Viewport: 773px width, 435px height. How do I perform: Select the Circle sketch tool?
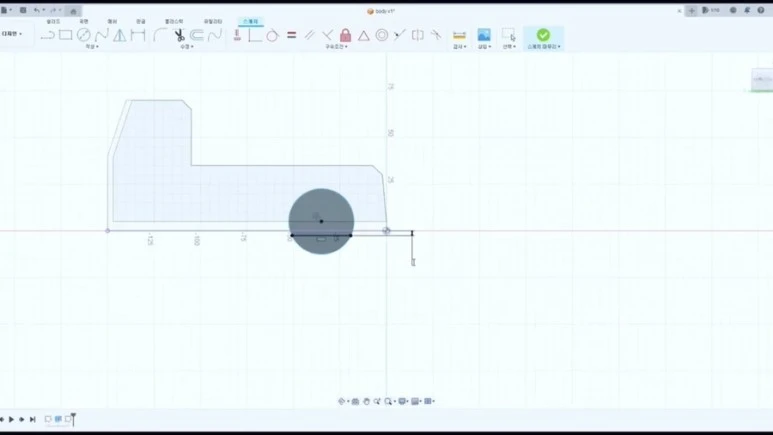[83, 35]
